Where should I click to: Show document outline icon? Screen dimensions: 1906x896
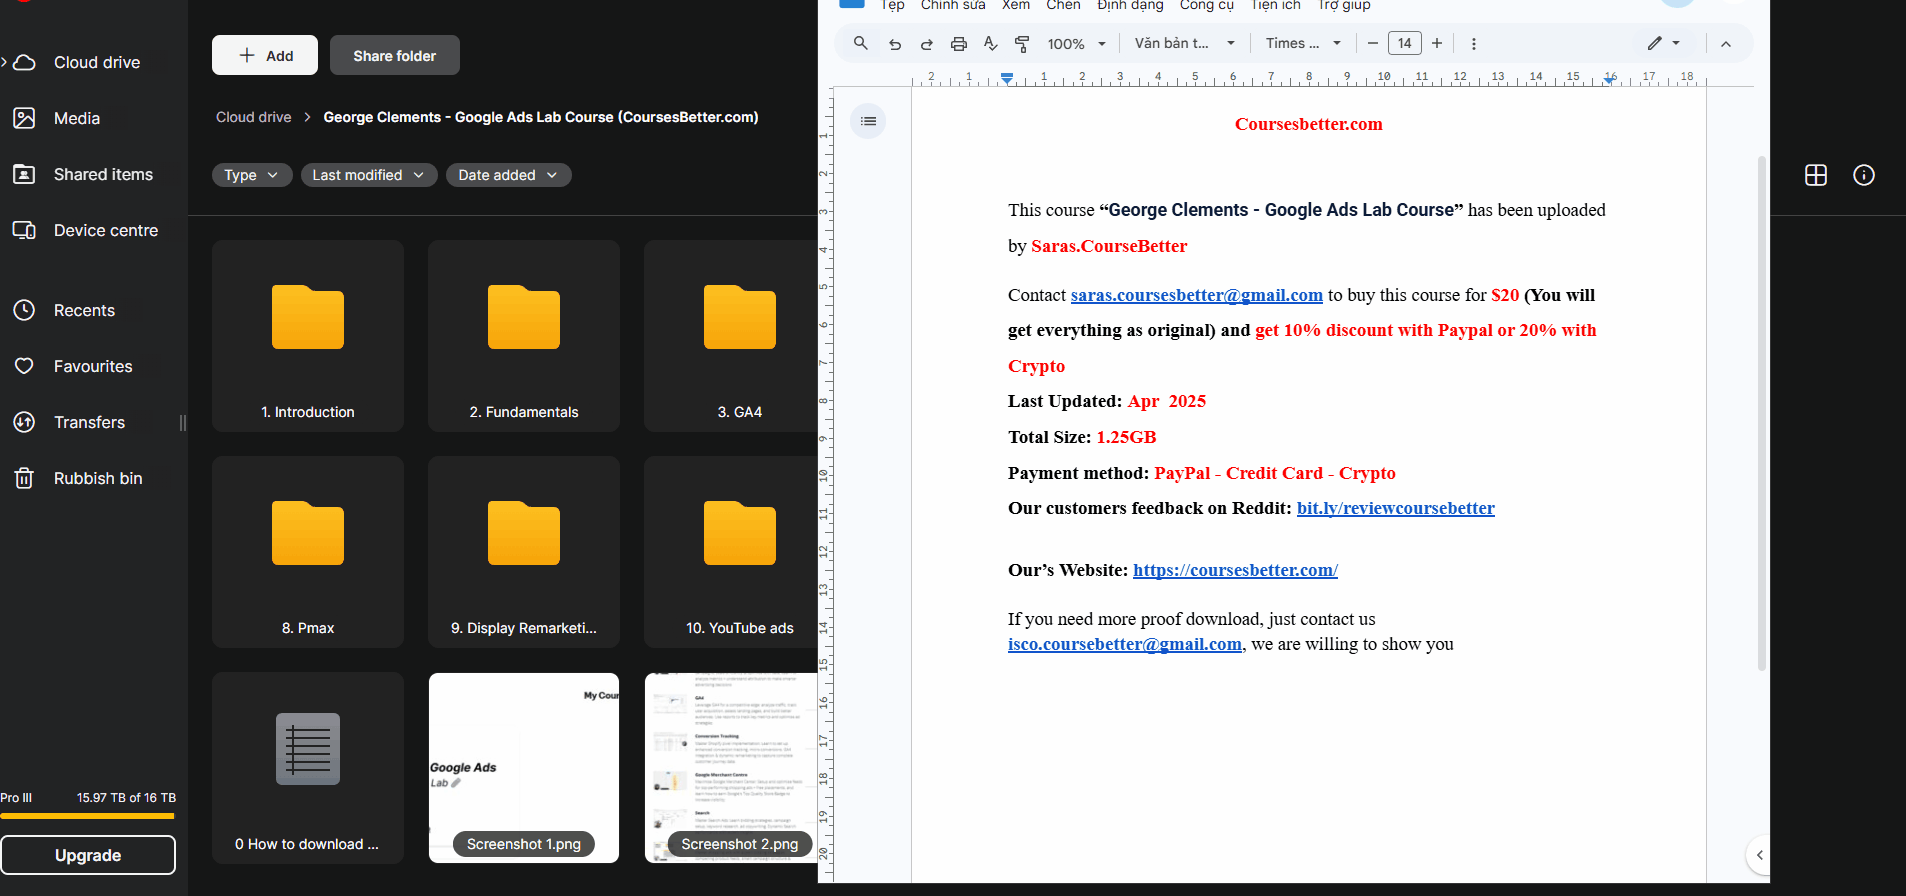point(868,121)
